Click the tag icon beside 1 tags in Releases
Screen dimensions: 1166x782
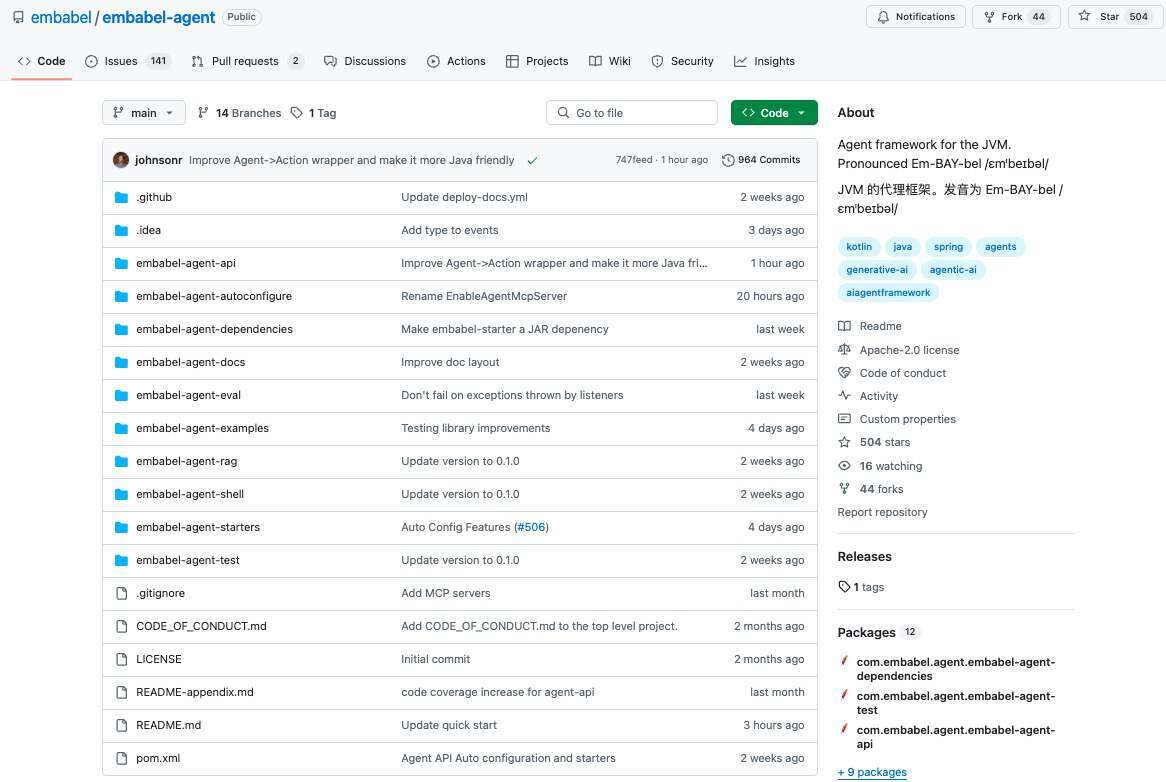pos(844,586)
